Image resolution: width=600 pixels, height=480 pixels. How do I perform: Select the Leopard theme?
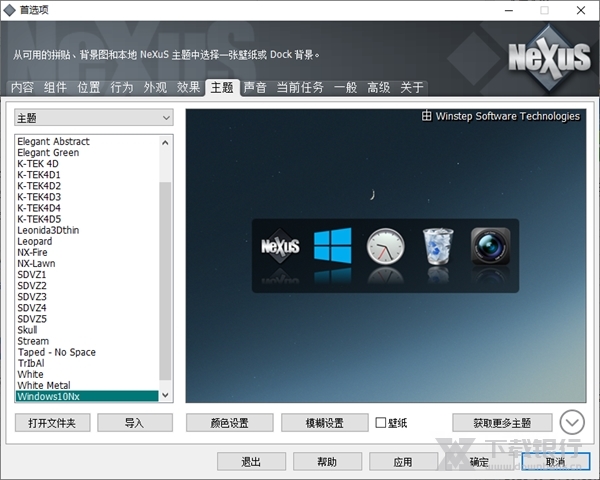87,241
